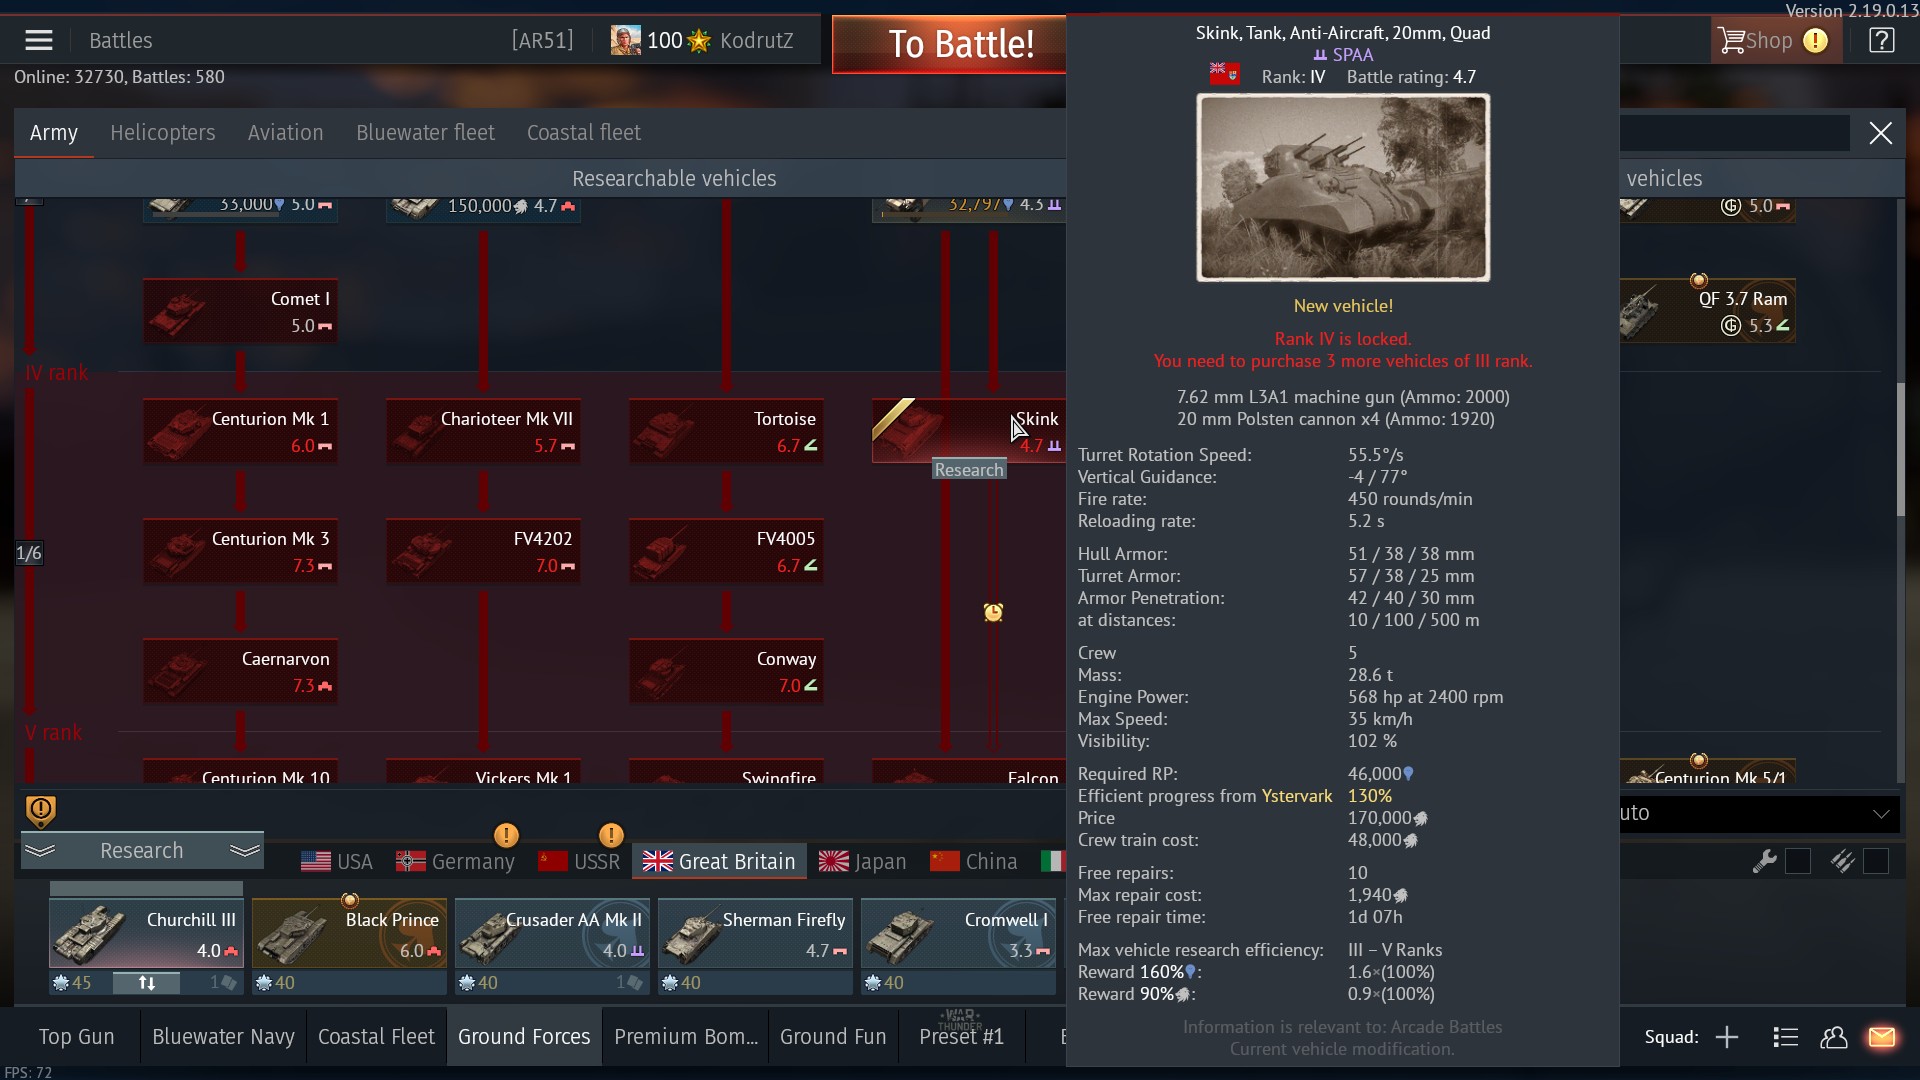Click the vehicle tree scrollbar thumb

coord(1901,449)
